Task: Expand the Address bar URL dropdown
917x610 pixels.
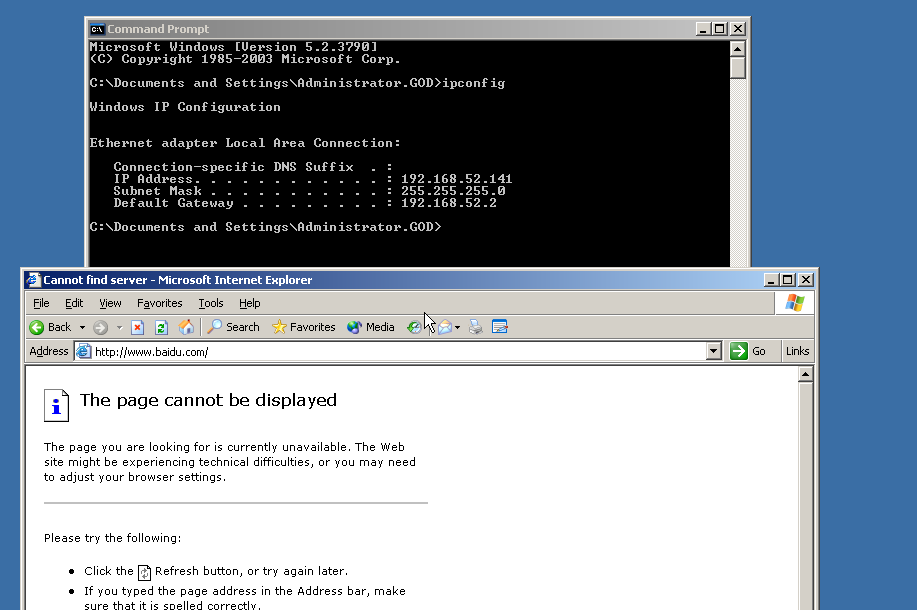Action: 713,351
